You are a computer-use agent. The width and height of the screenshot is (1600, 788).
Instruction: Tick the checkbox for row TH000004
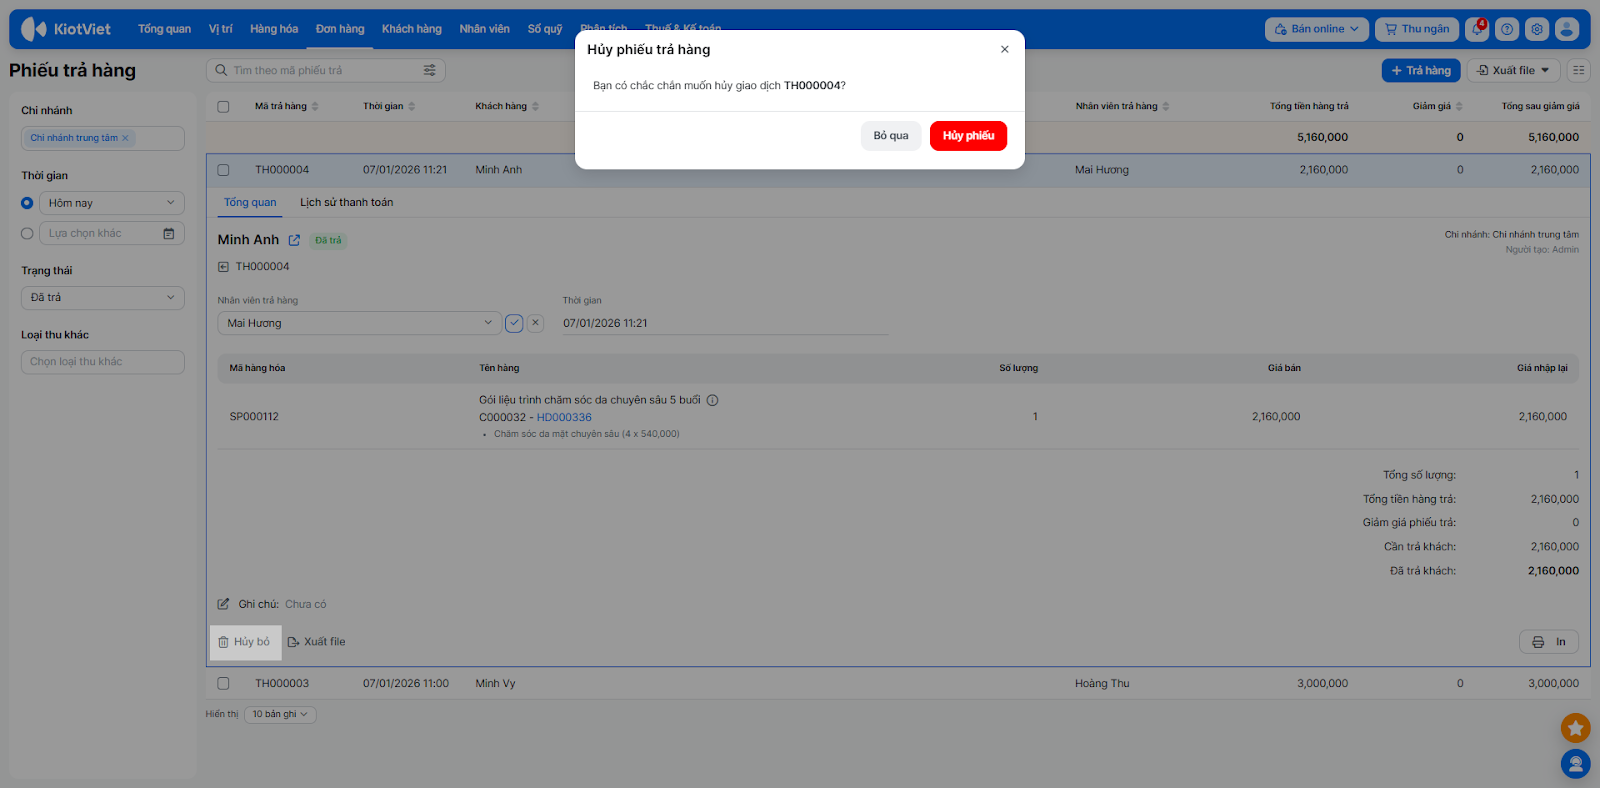[223, 170]
